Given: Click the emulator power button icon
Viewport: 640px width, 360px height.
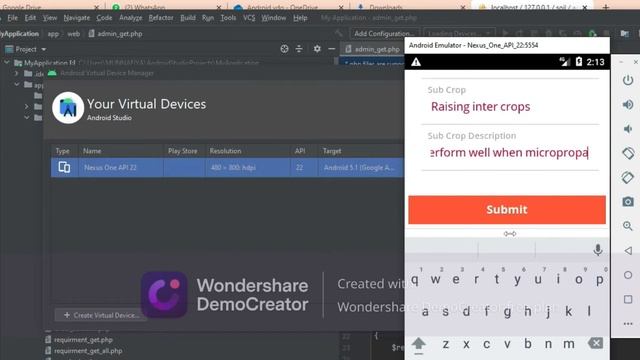Looking at the screenshot, I should pos(628,80).
